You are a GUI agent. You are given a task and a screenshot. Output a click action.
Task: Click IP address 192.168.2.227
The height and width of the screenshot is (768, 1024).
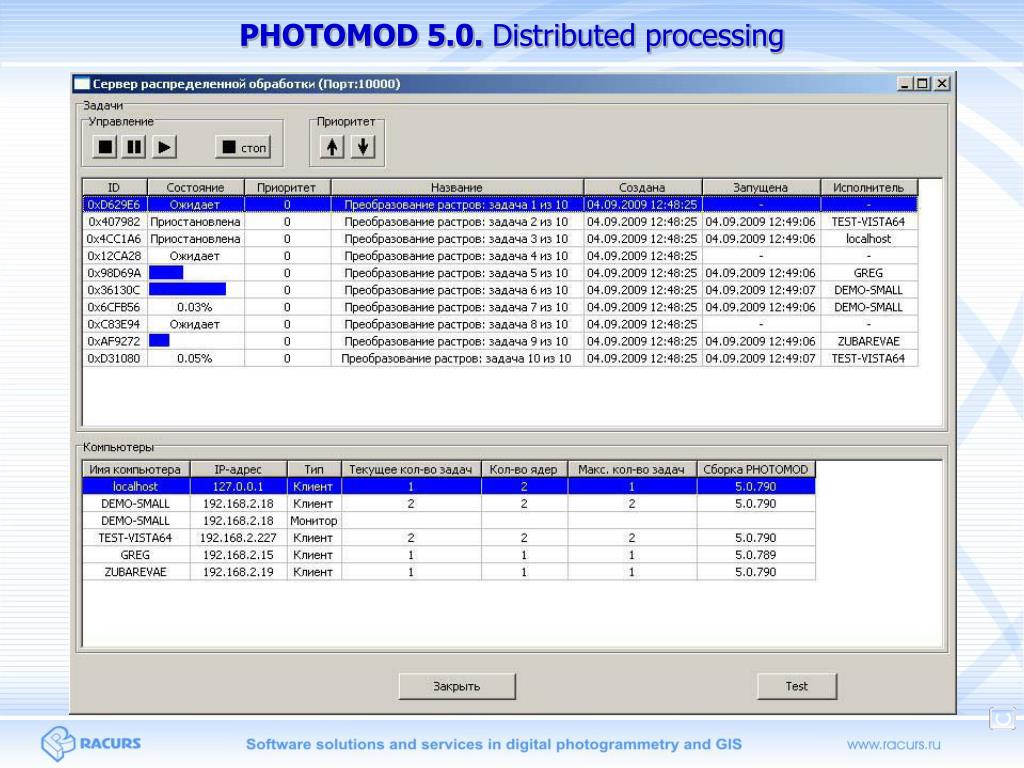(x=238, y=537)
